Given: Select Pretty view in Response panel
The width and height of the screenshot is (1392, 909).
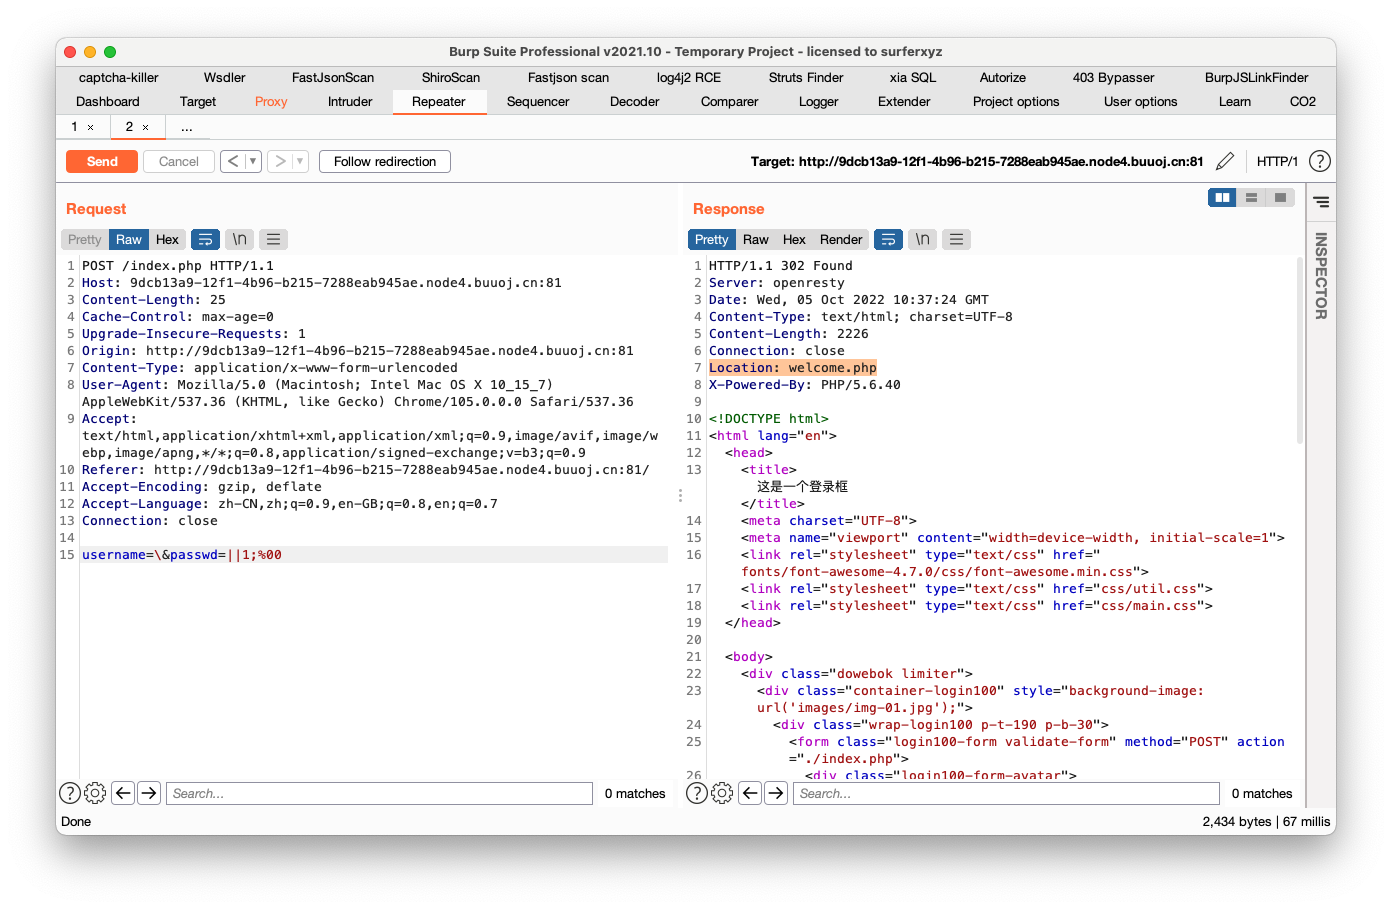Looking at the screenshot, I should tap(711, 239).
